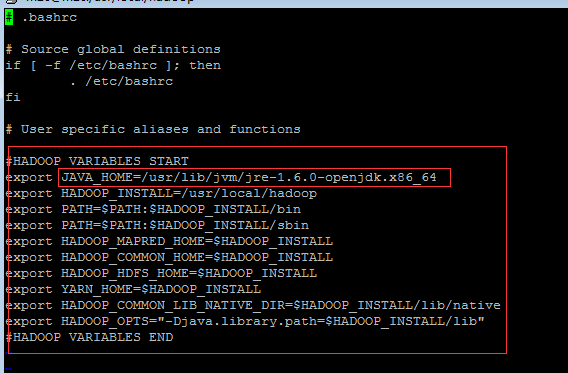Click the 'if [ -f /etc/bashrc ]; then' line
This screenshot has width=568, height=373.
click(x=113, y=66)
